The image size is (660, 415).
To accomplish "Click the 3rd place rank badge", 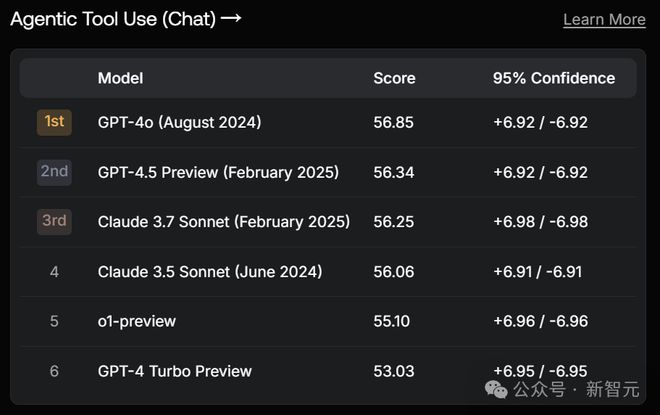I will pyautogui.click(x=54, y=222).
